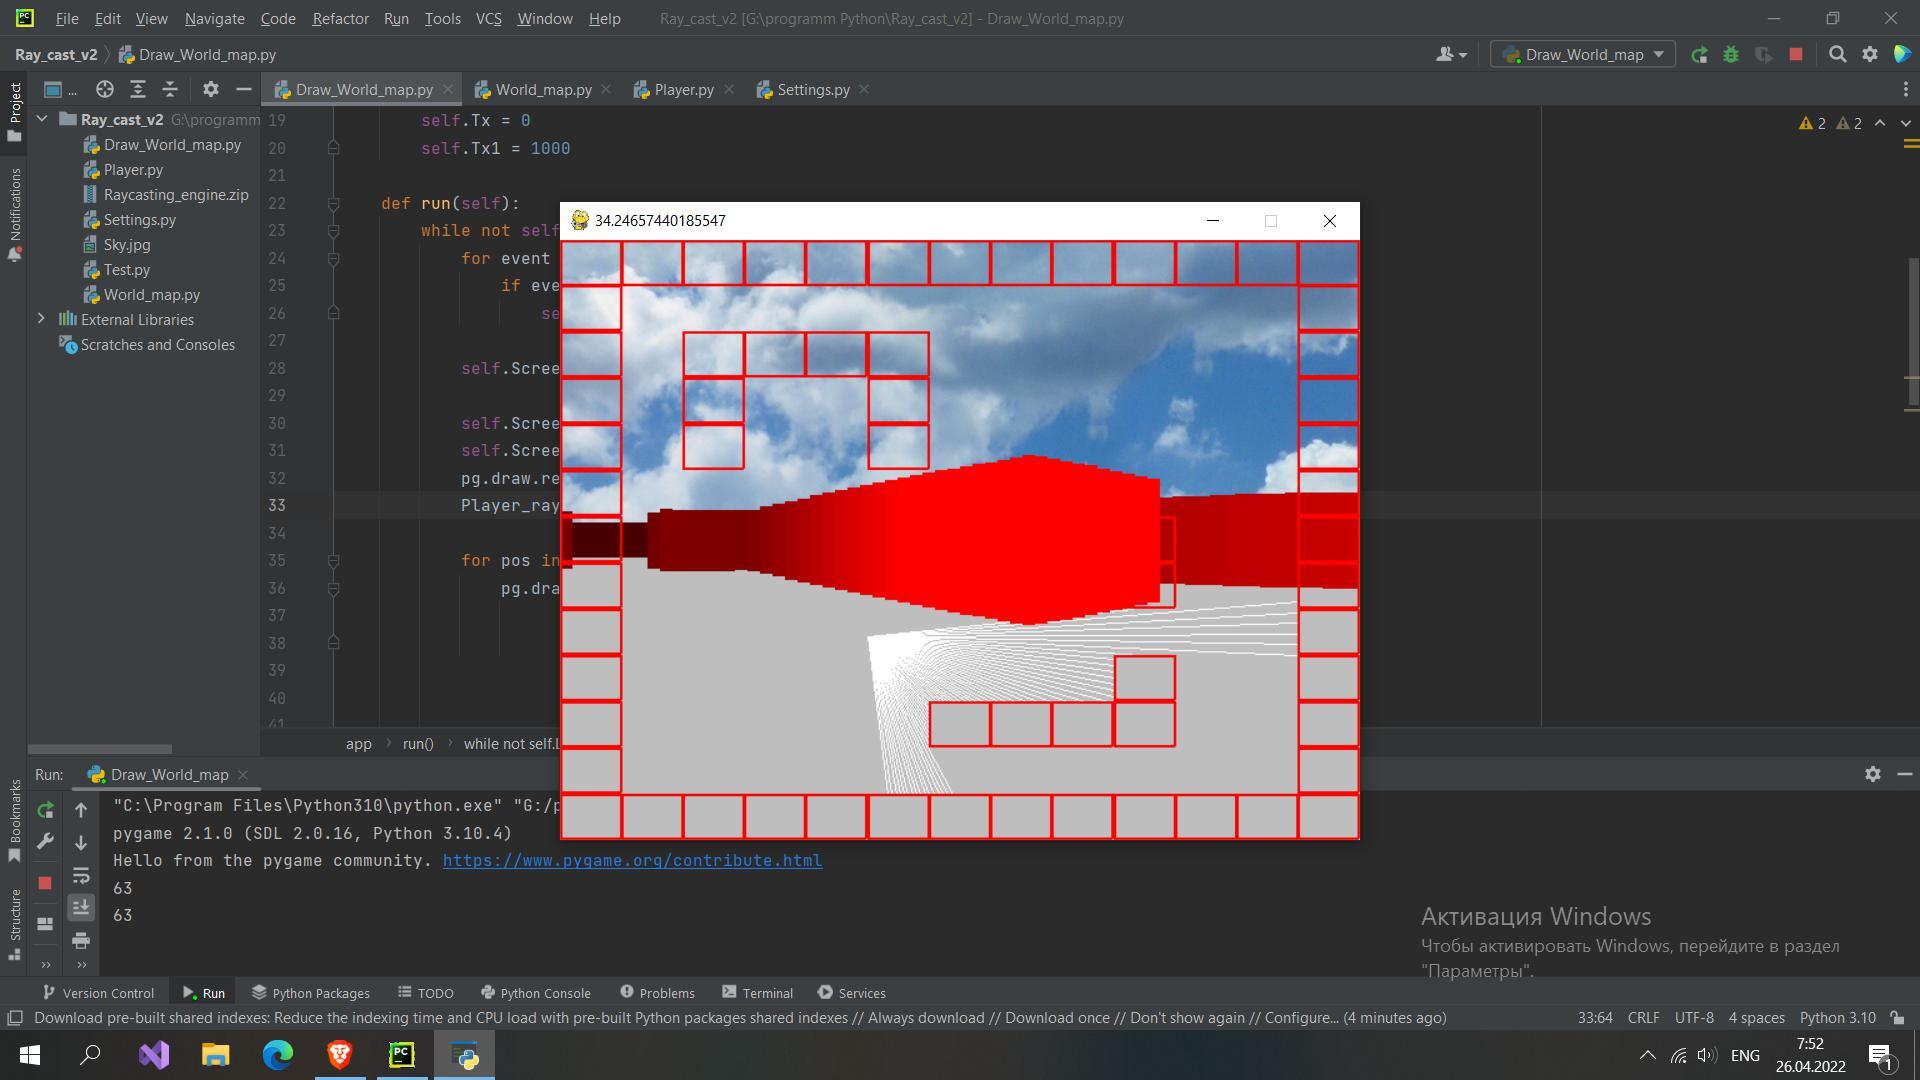
Task: Open the VCS menu
Action: (488, 18)
